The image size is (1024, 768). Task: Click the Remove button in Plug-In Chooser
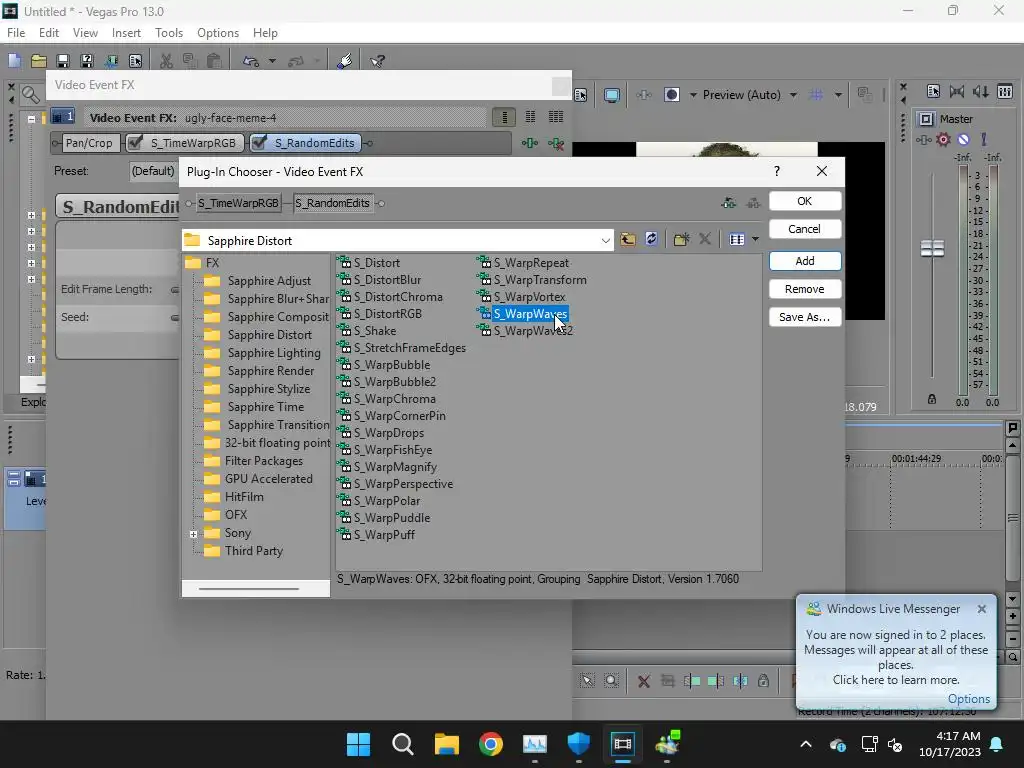tap(805, 289)
